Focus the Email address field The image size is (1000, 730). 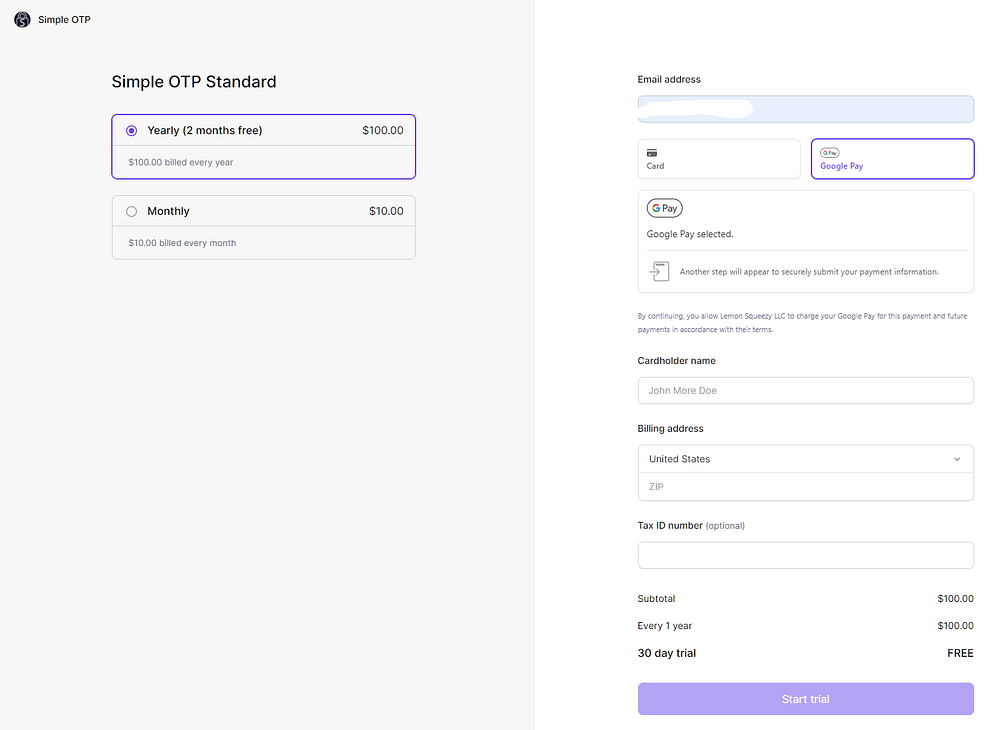tap(805, 109)
